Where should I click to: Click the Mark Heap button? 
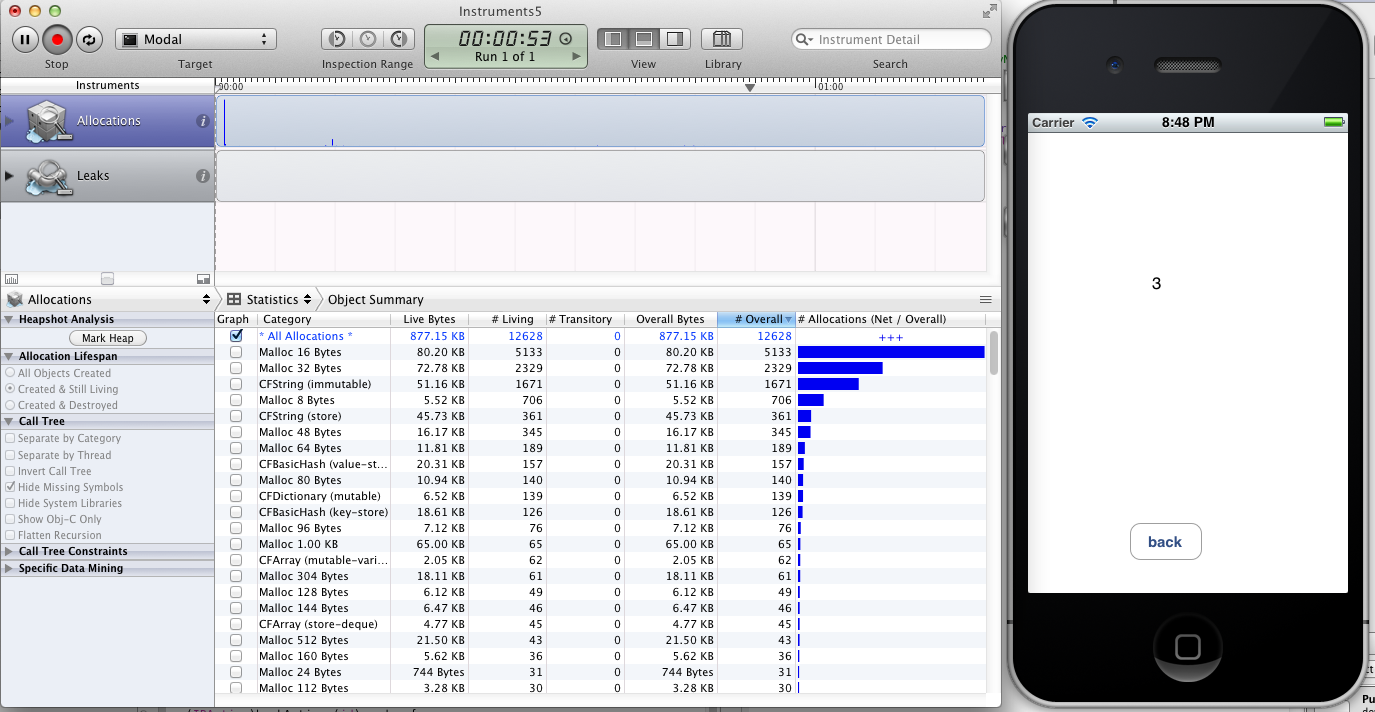pyautogui.click(x=108, y=338)
